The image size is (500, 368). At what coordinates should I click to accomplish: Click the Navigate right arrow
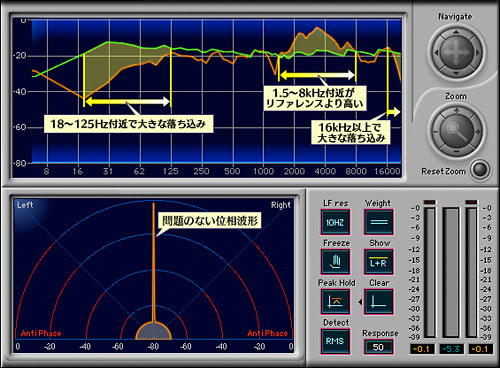tap(477, 52)
